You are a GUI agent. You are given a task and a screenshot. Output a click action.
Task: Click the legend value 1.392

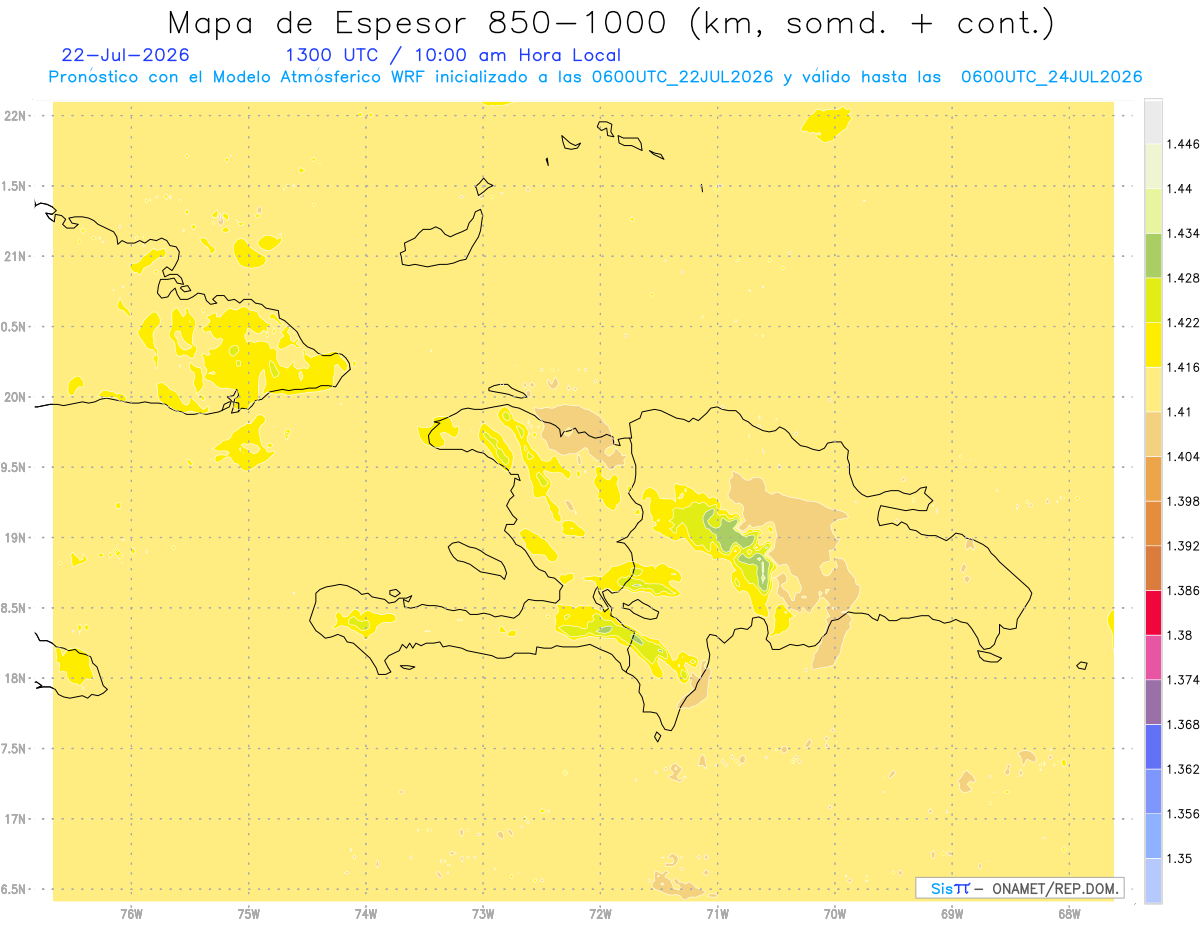pos(1183,546)
